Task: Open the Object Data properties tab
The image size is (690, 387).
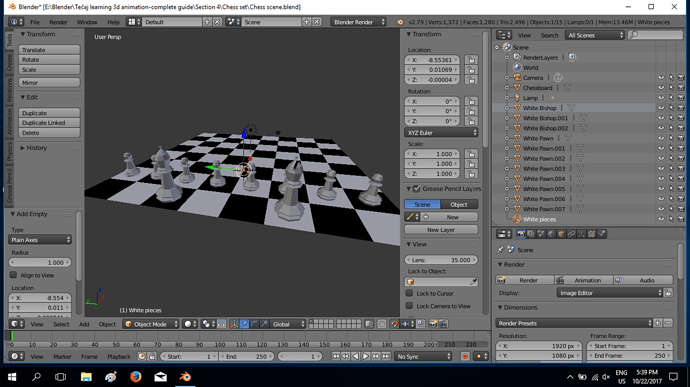Action: (581, 234)
